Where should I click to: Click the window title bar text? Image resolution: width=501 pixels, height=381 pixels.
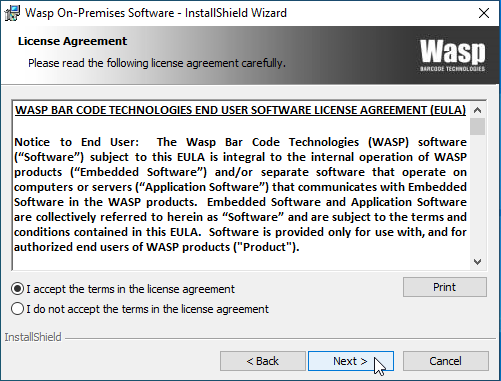click(156, 13)
